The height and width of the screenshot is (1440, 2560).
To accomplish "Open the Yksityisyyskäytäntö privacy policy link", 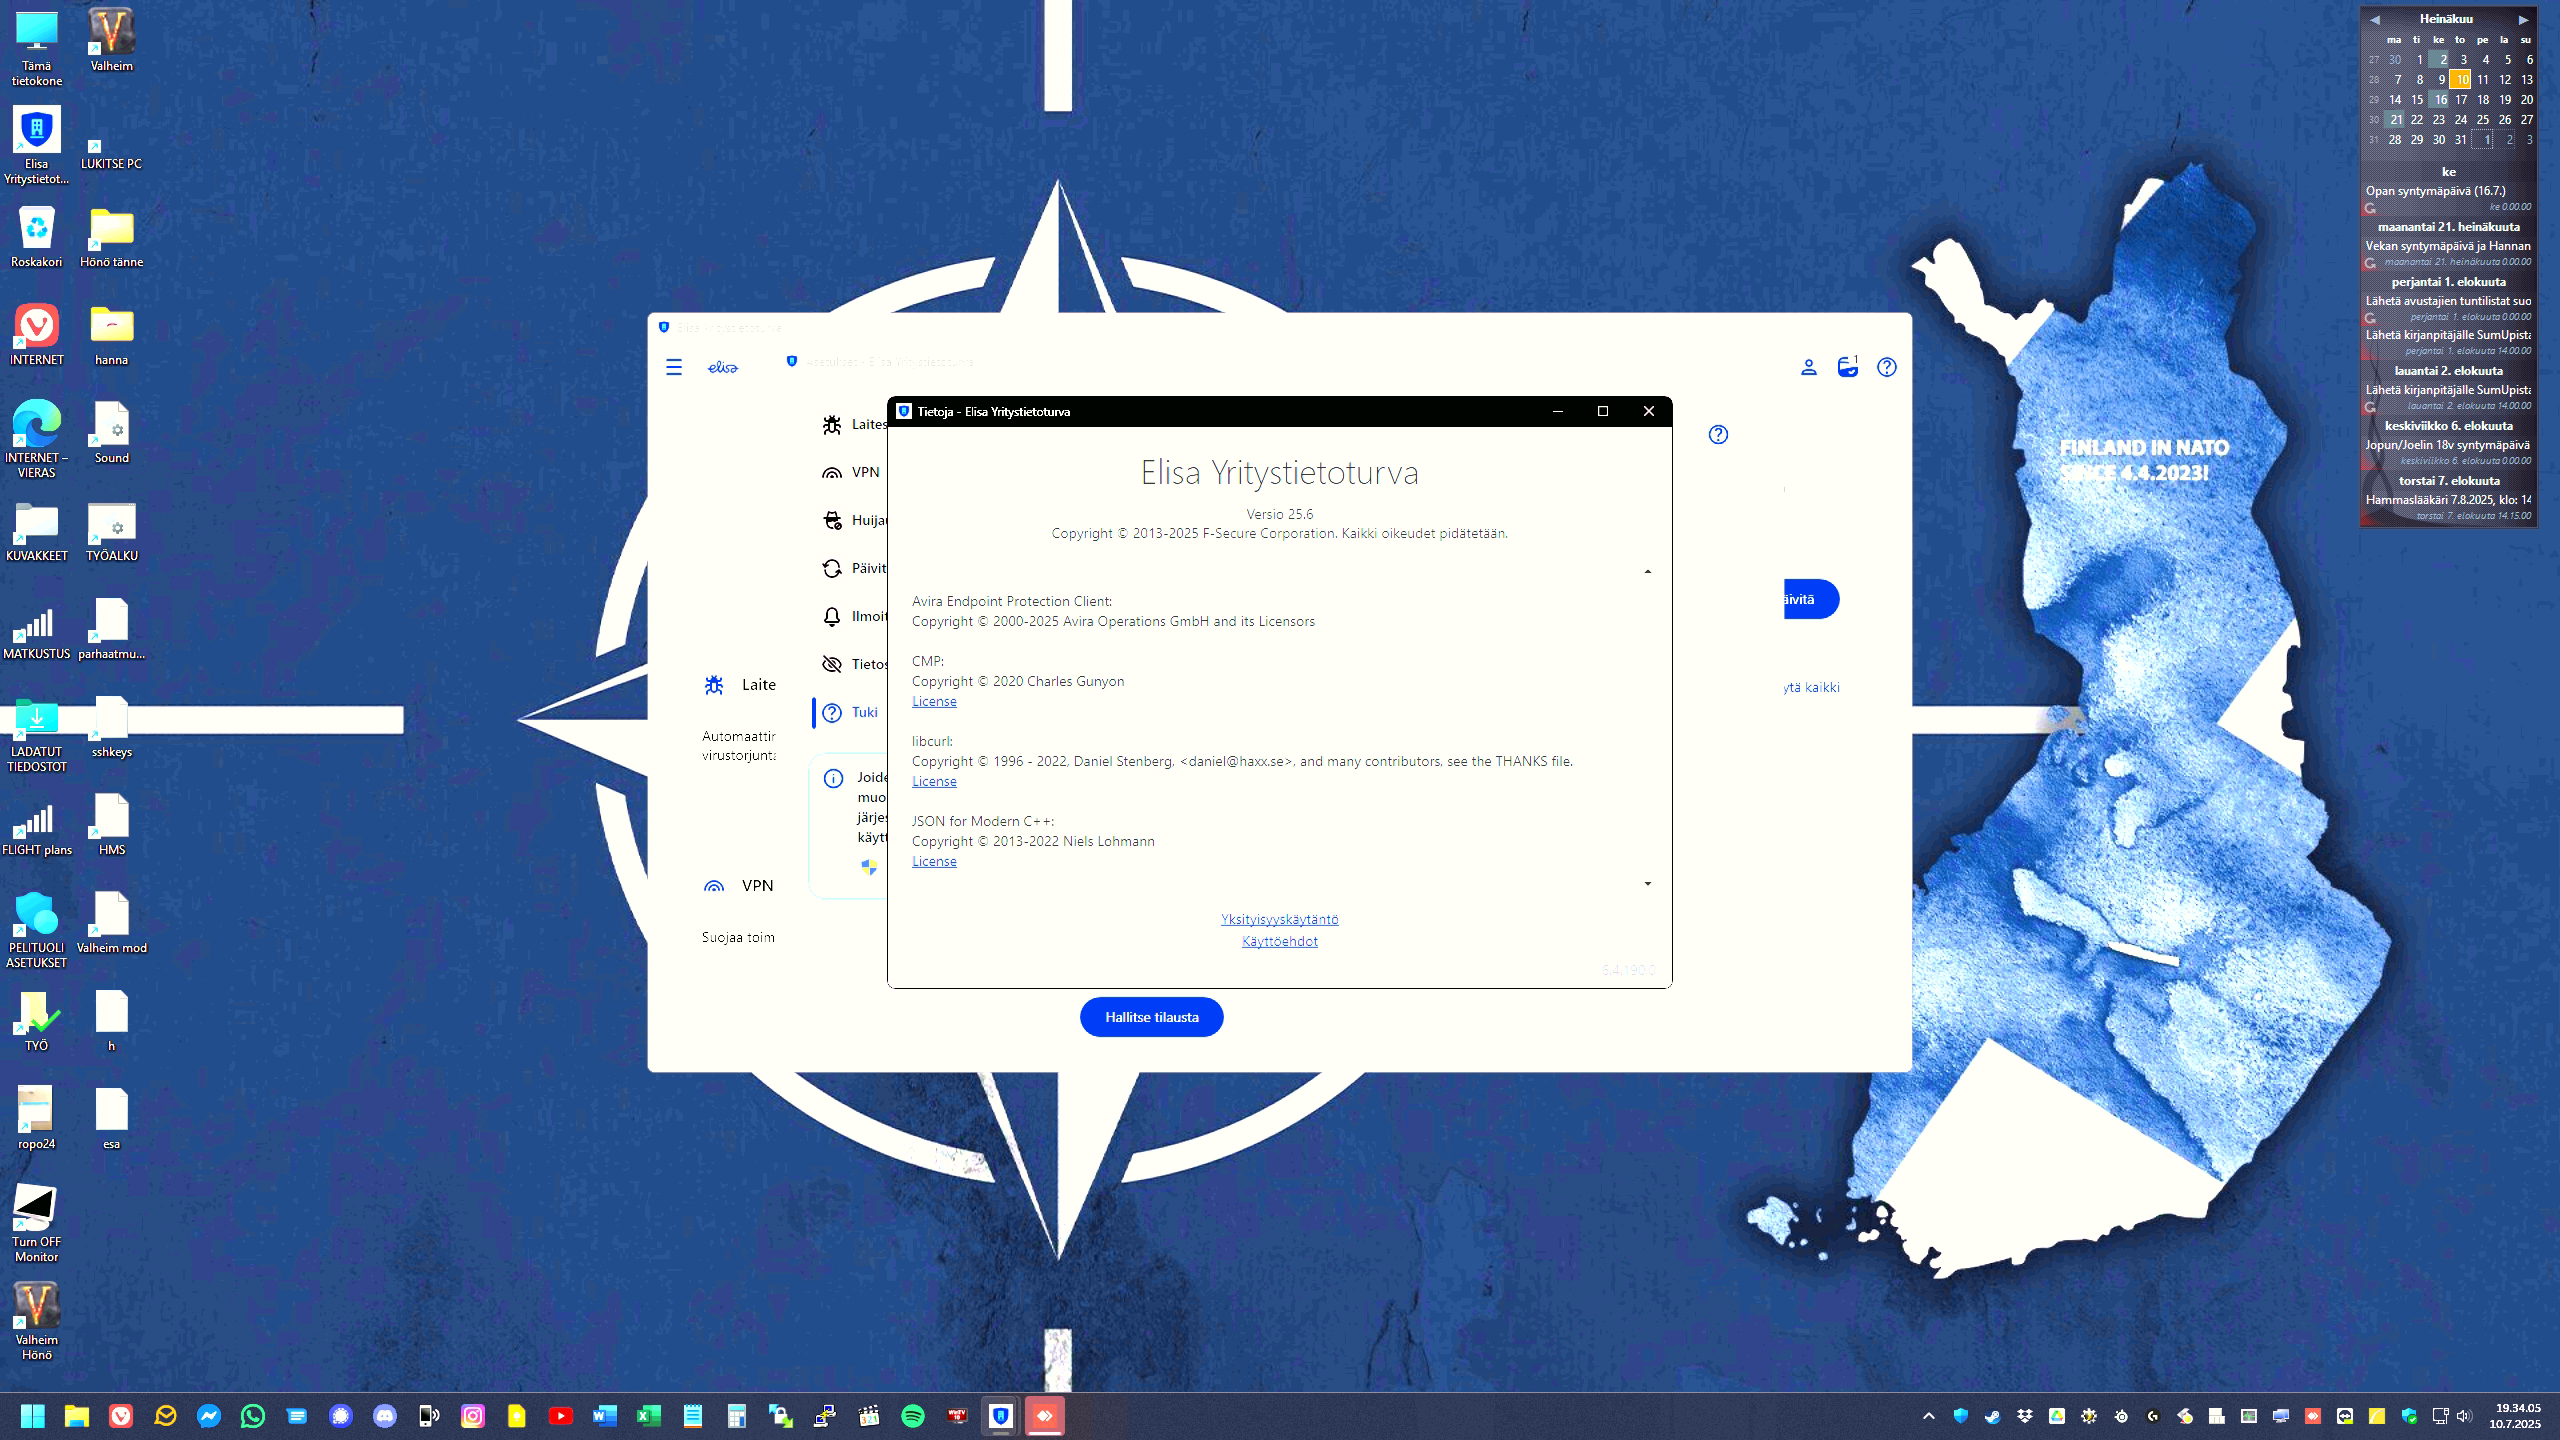I will [x=1279, y=919].
